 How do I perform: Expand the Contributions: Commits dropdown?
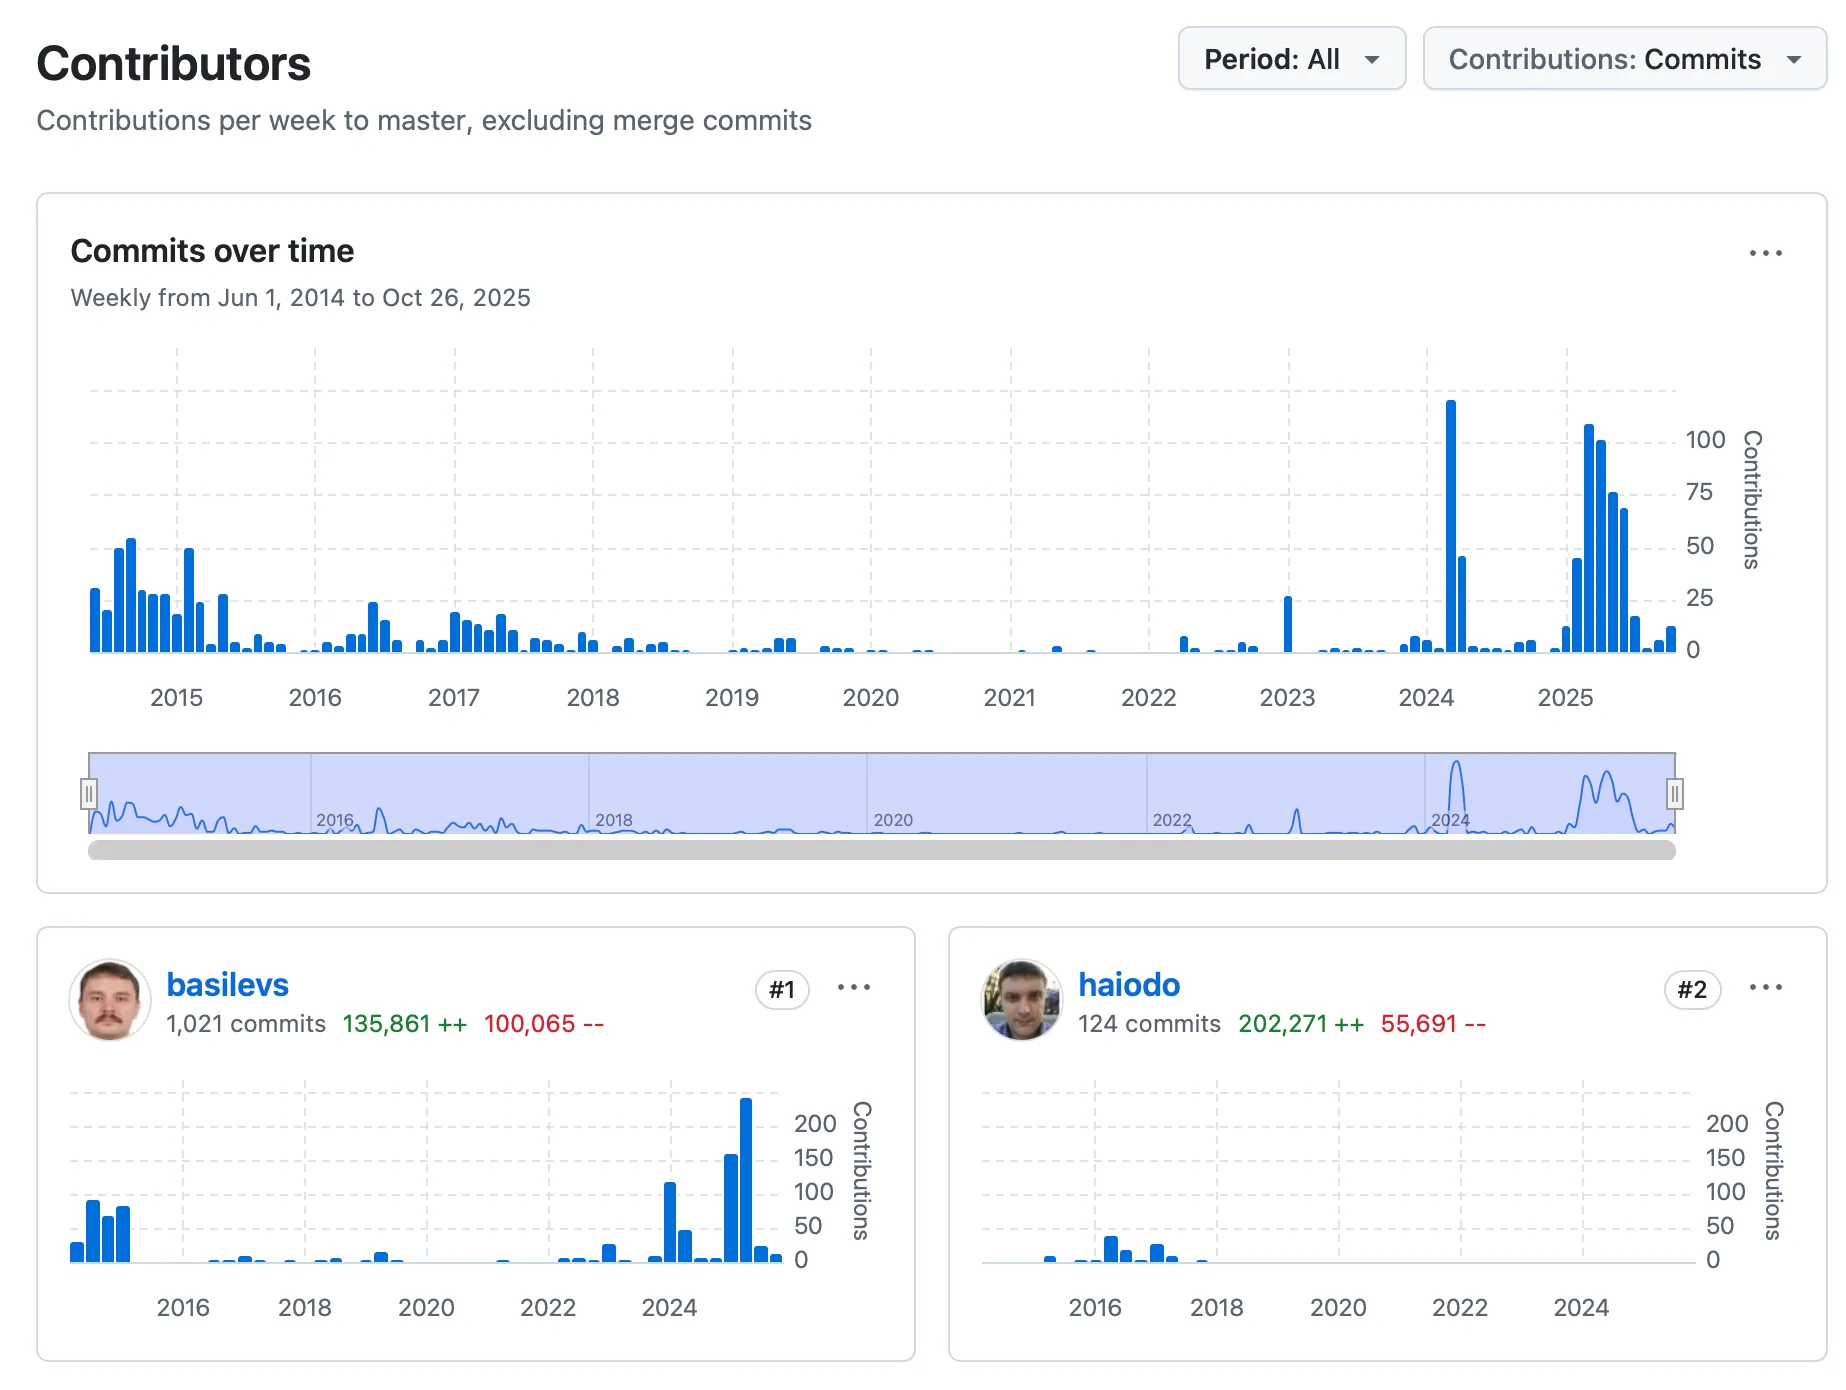point(1624,59)
